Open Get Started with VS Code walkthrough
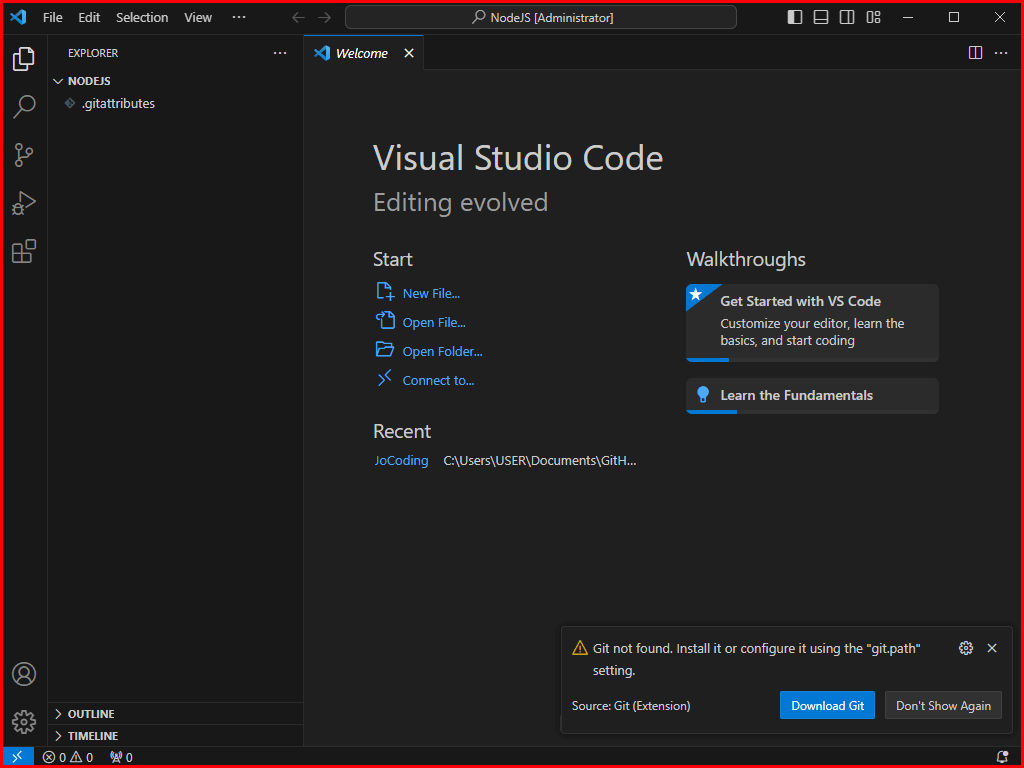 812,322
